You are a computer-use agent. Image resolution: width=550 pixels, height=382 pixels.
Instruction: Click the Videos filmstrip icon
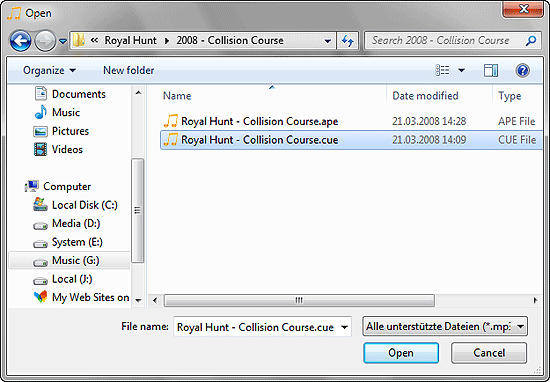(40, 149)
